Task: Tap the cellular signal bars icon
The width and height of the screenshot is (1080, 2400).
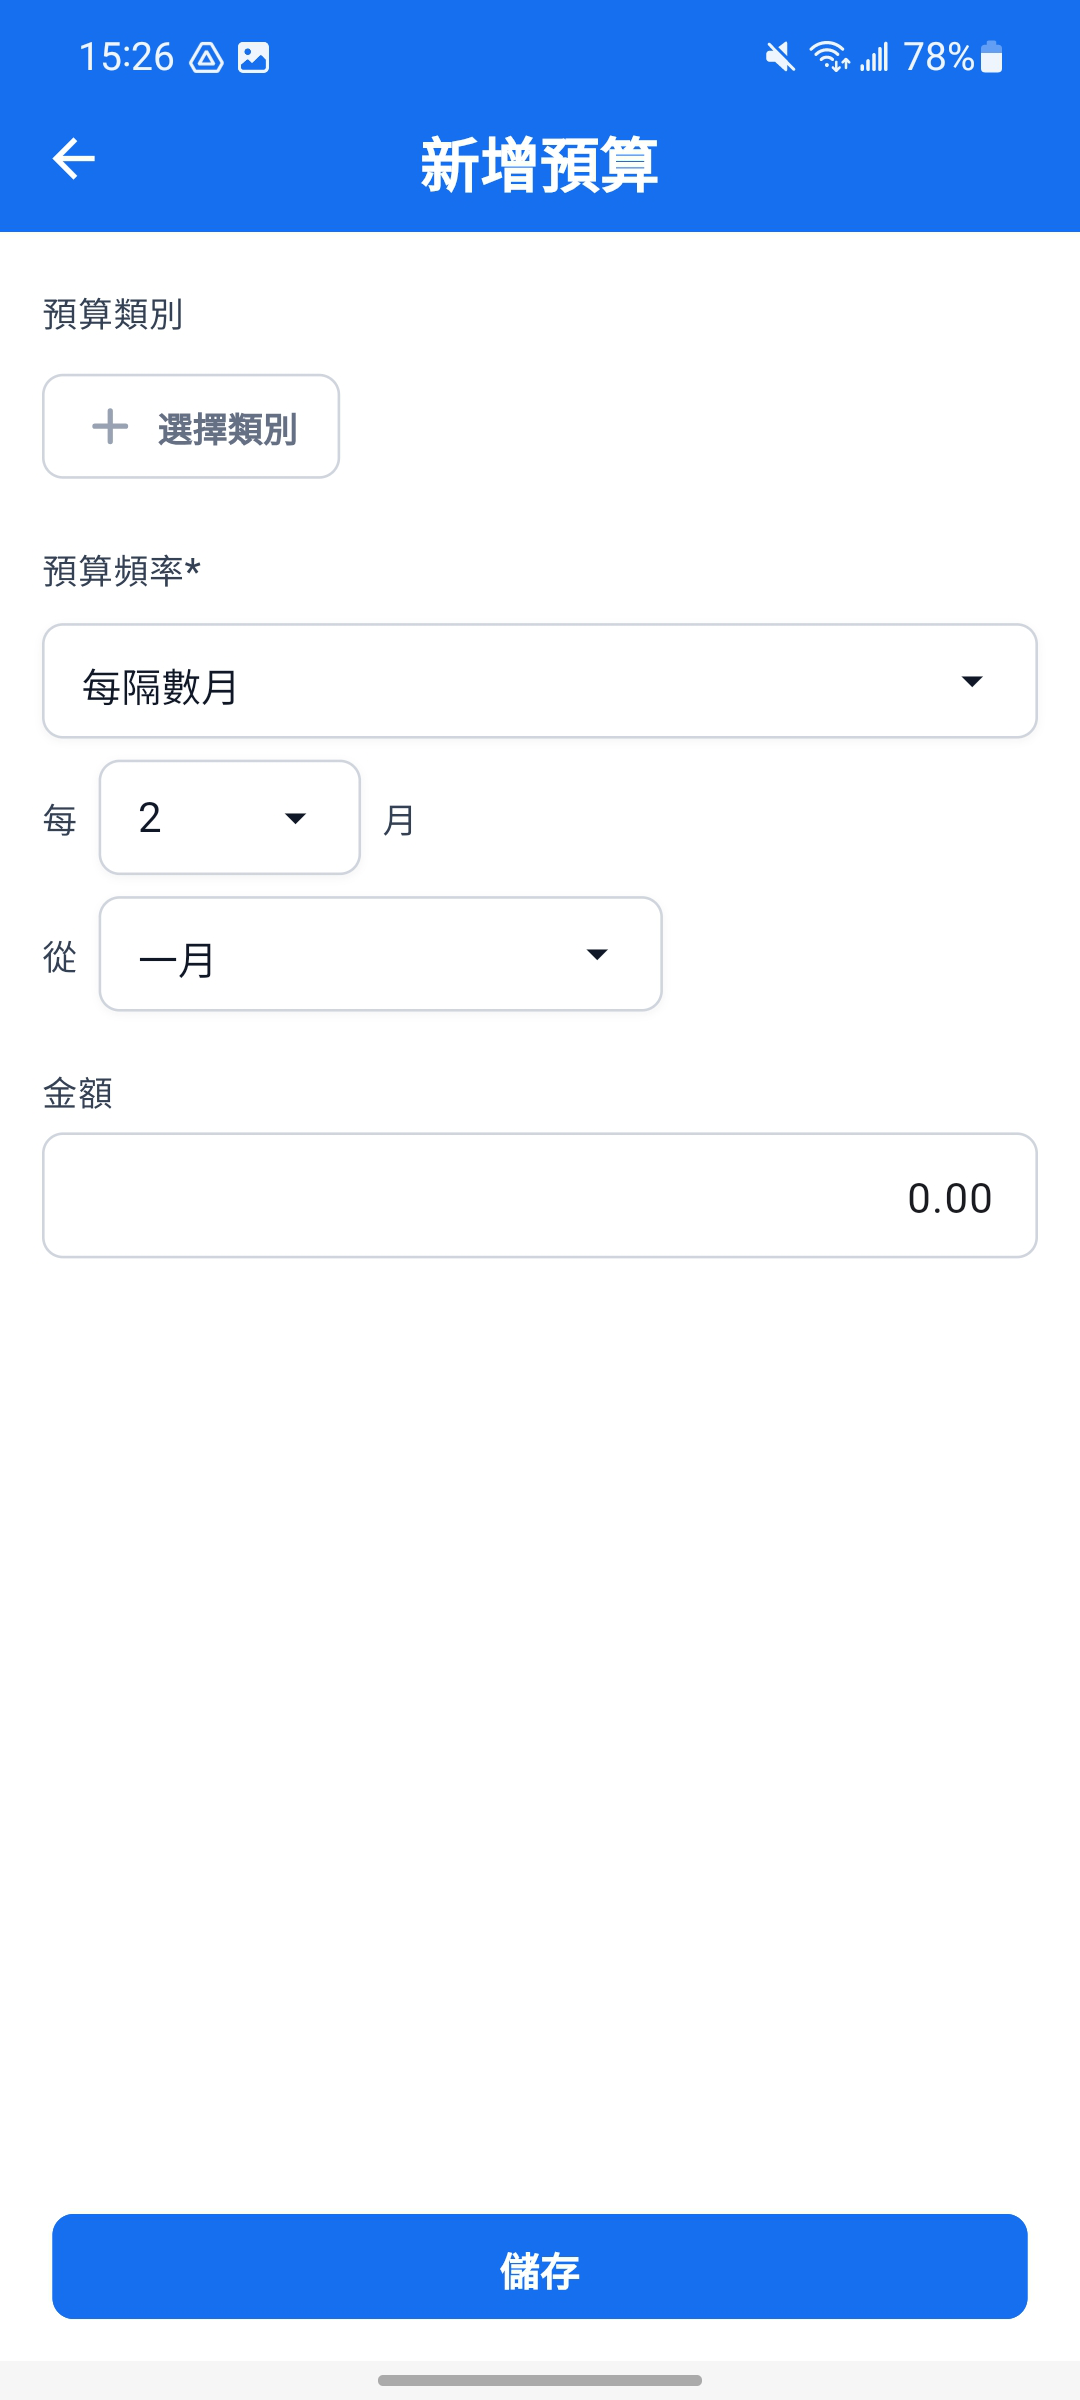Action: [874, 58]
